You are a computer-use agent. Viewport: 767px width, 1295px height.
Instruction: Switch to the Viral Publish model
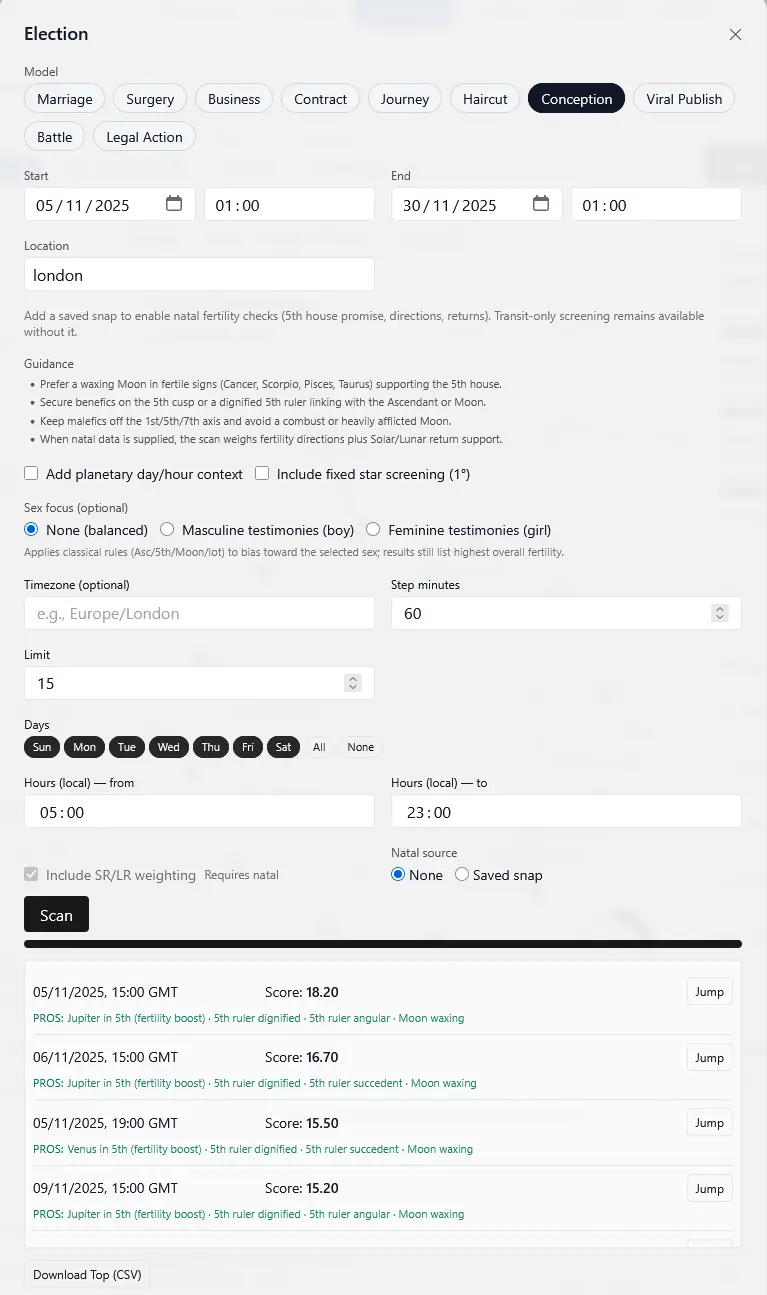(x=684, y=99)
